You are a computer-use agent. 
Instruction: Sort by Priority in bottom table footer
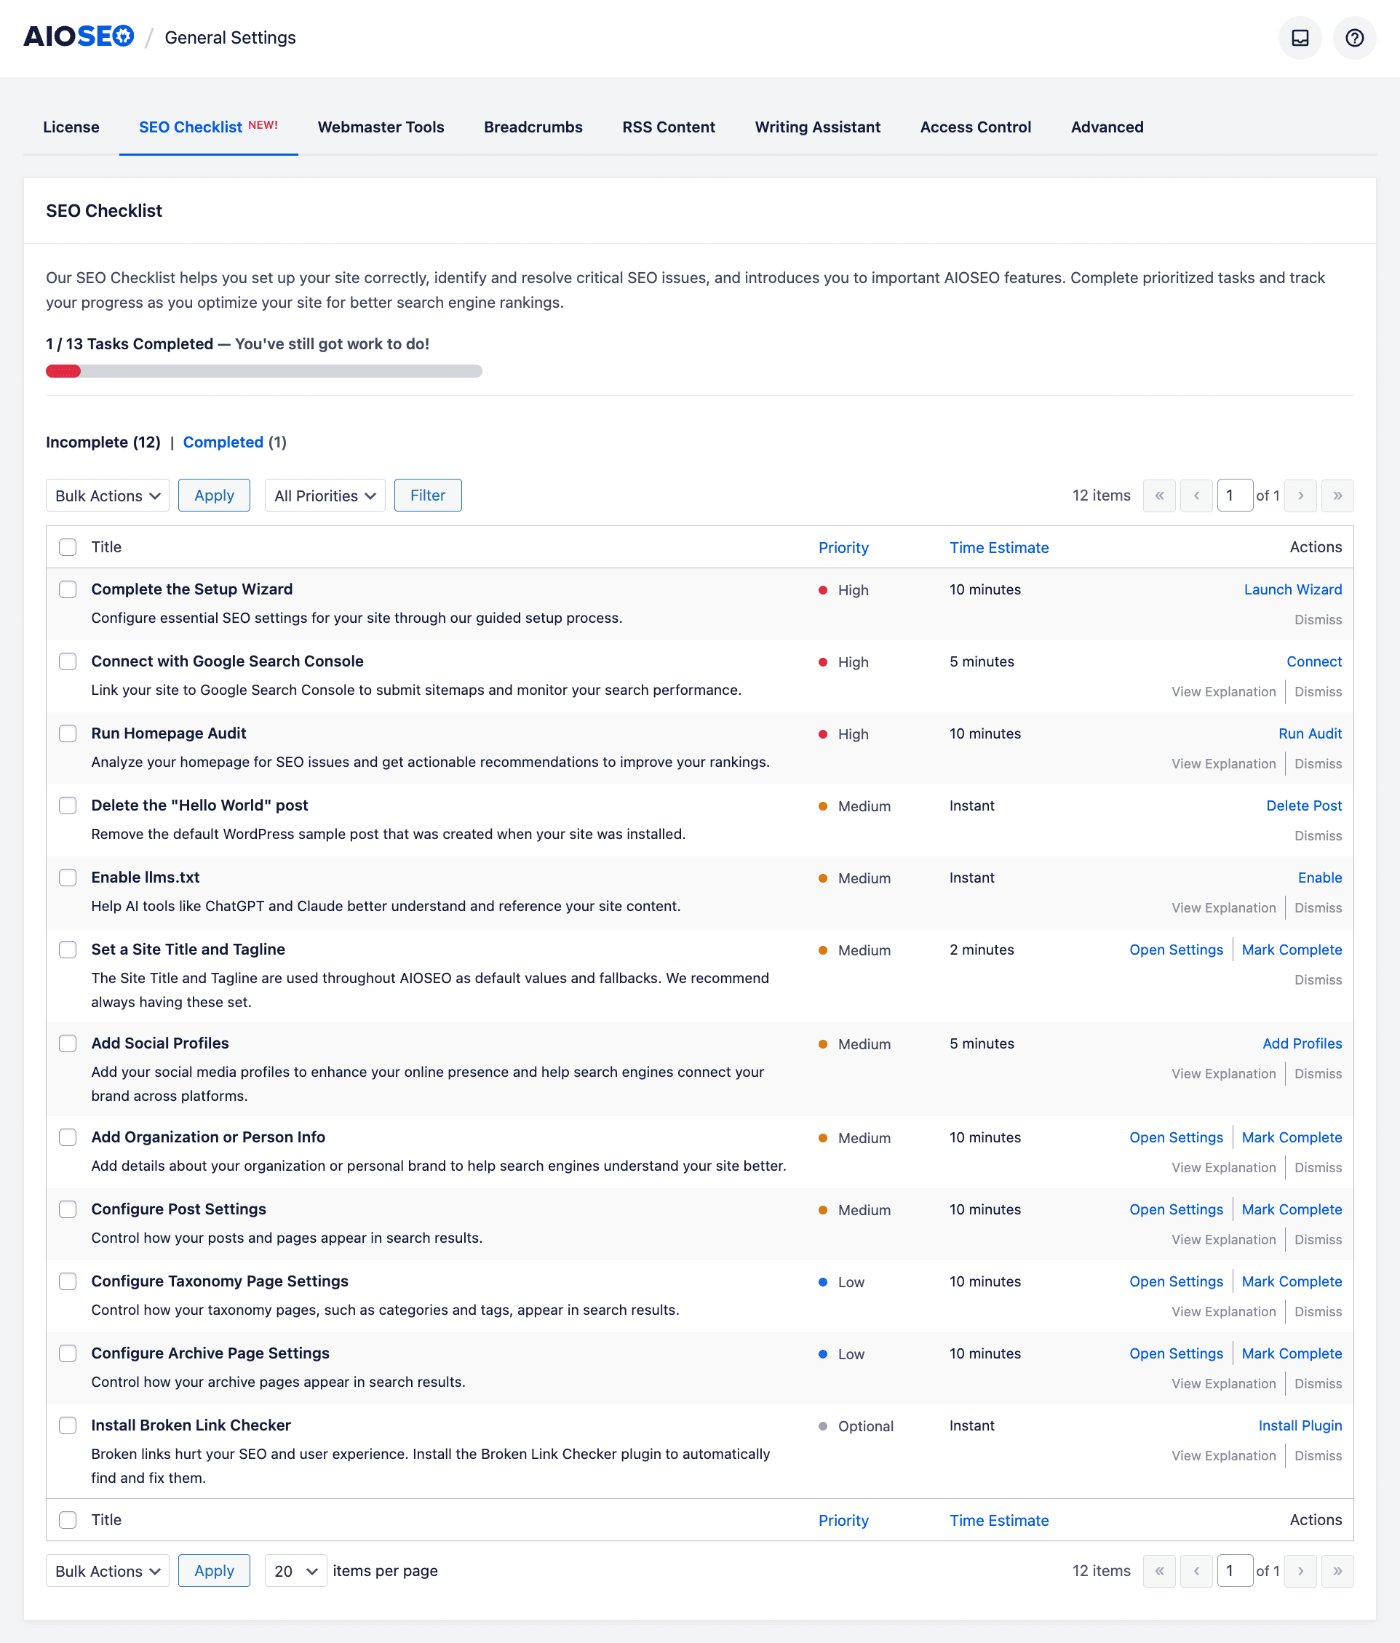pos(843,1521)
